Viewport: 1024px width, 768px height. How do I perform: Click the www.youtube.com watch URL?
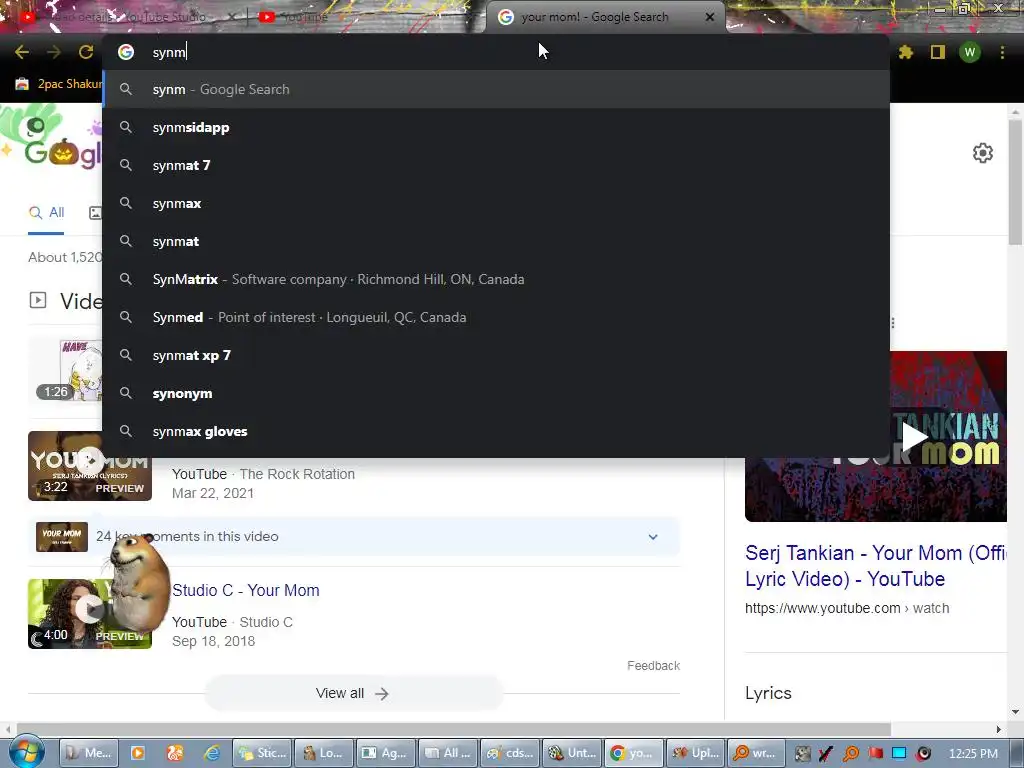tap(847, 609)
